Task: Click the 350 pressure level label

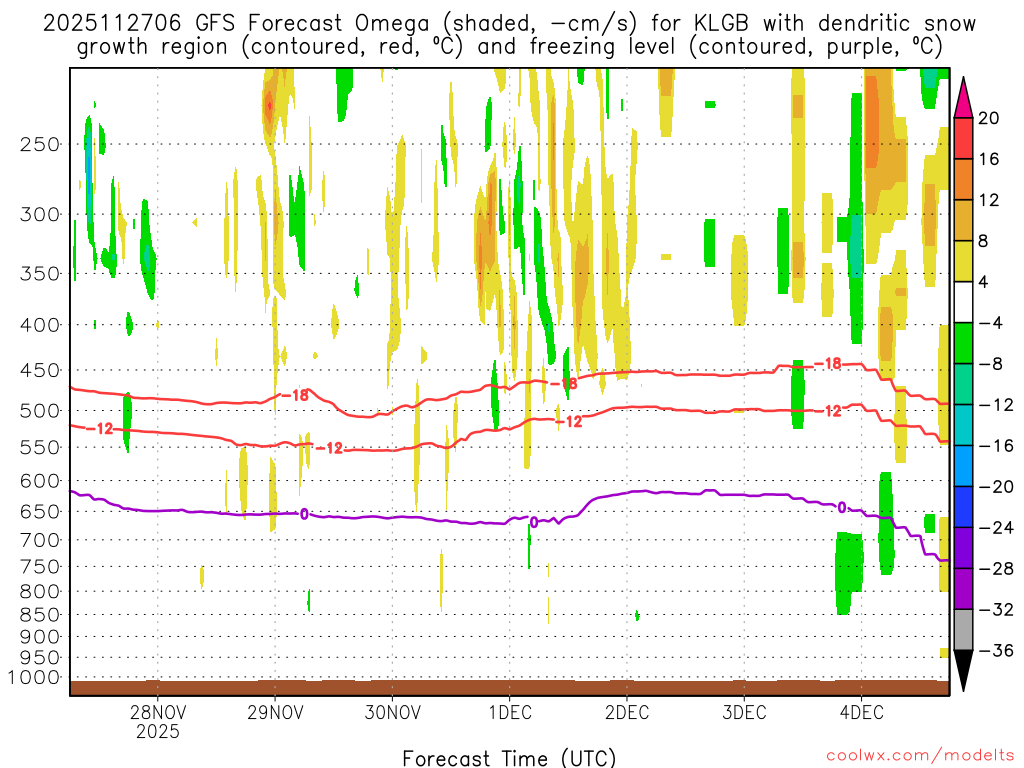Action: click(x=40, y=274)
